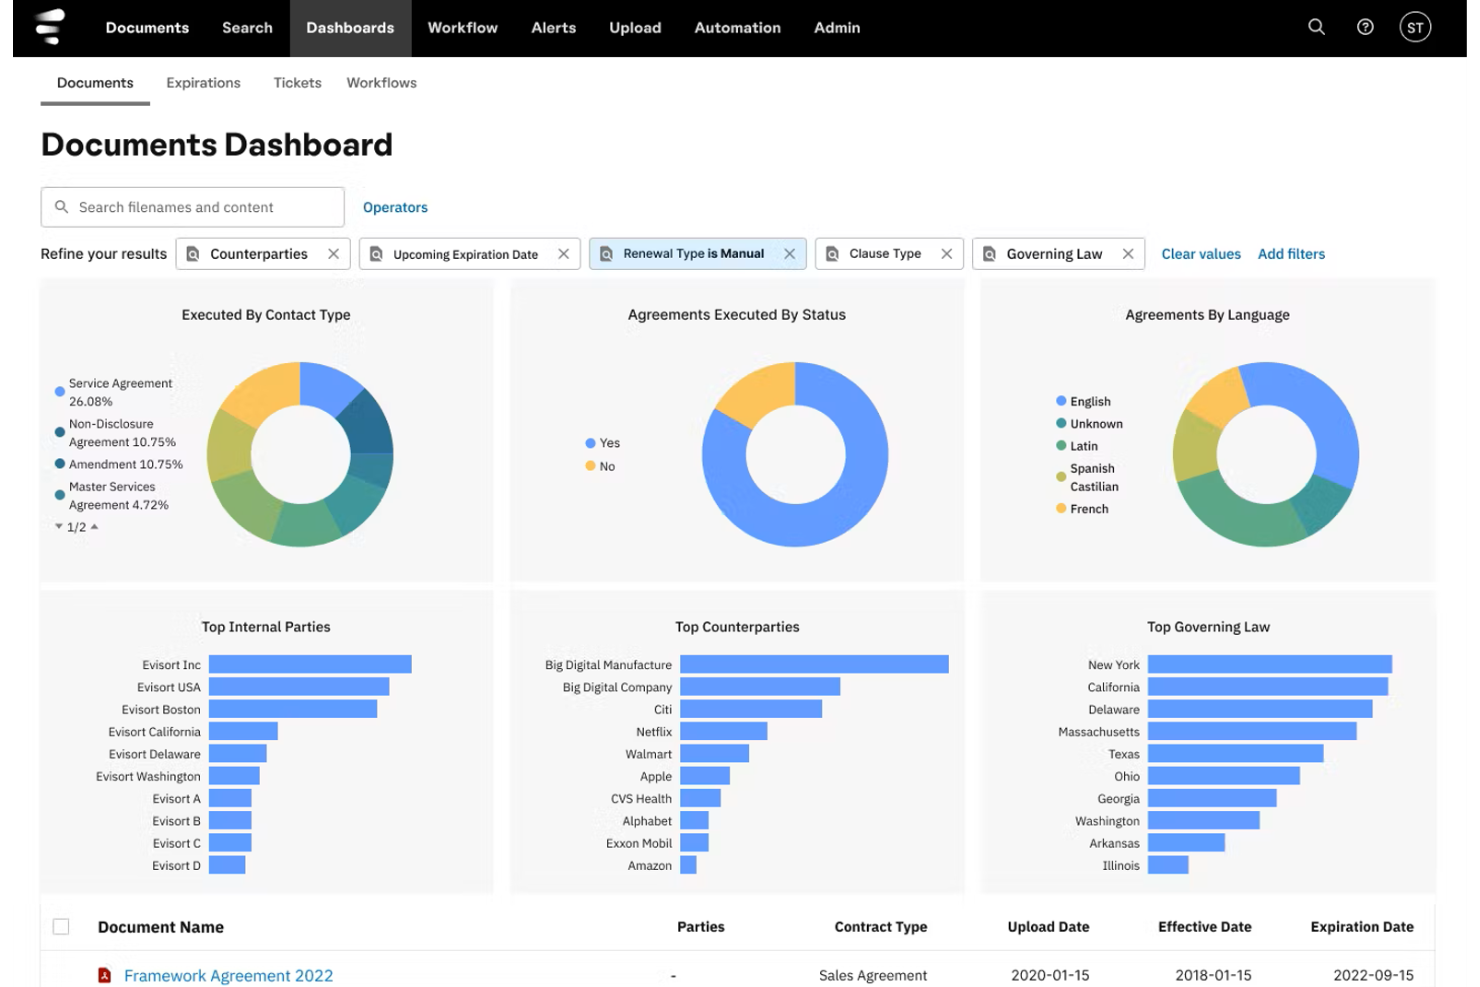Click the PDF icon beside Framework Agreement 2022

pos(104,975)
